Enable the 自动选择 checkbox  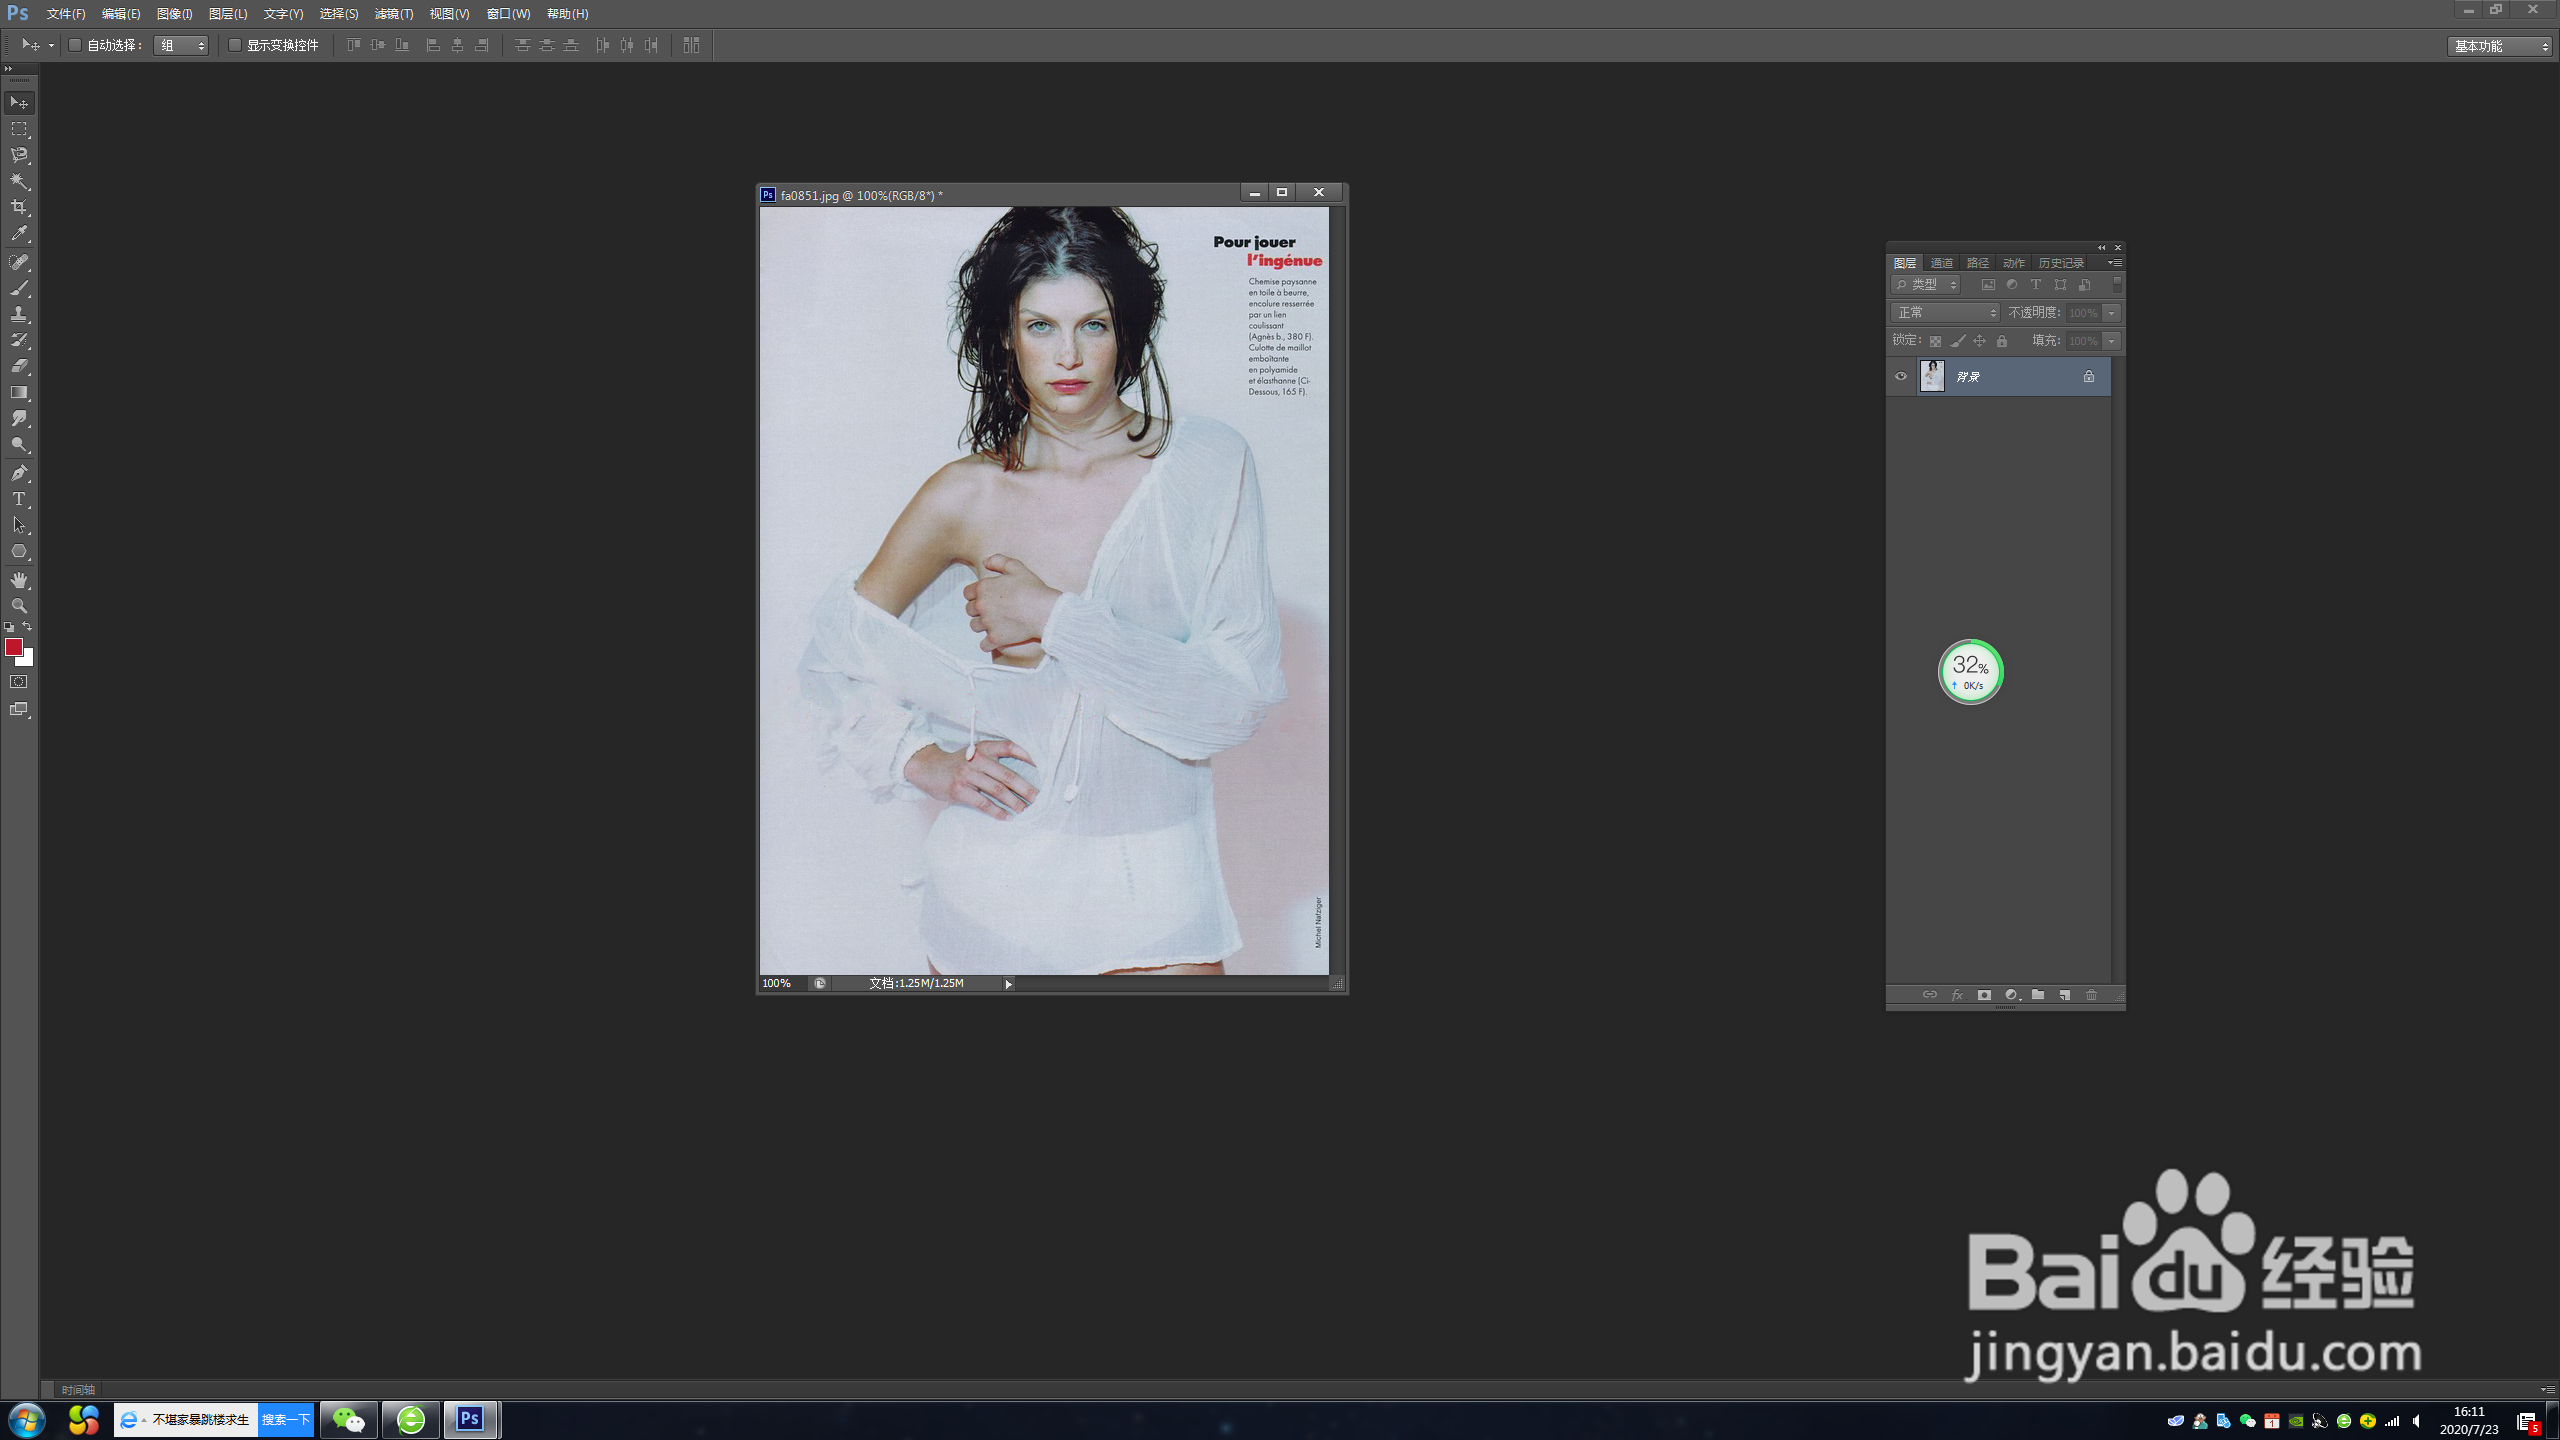75,45
